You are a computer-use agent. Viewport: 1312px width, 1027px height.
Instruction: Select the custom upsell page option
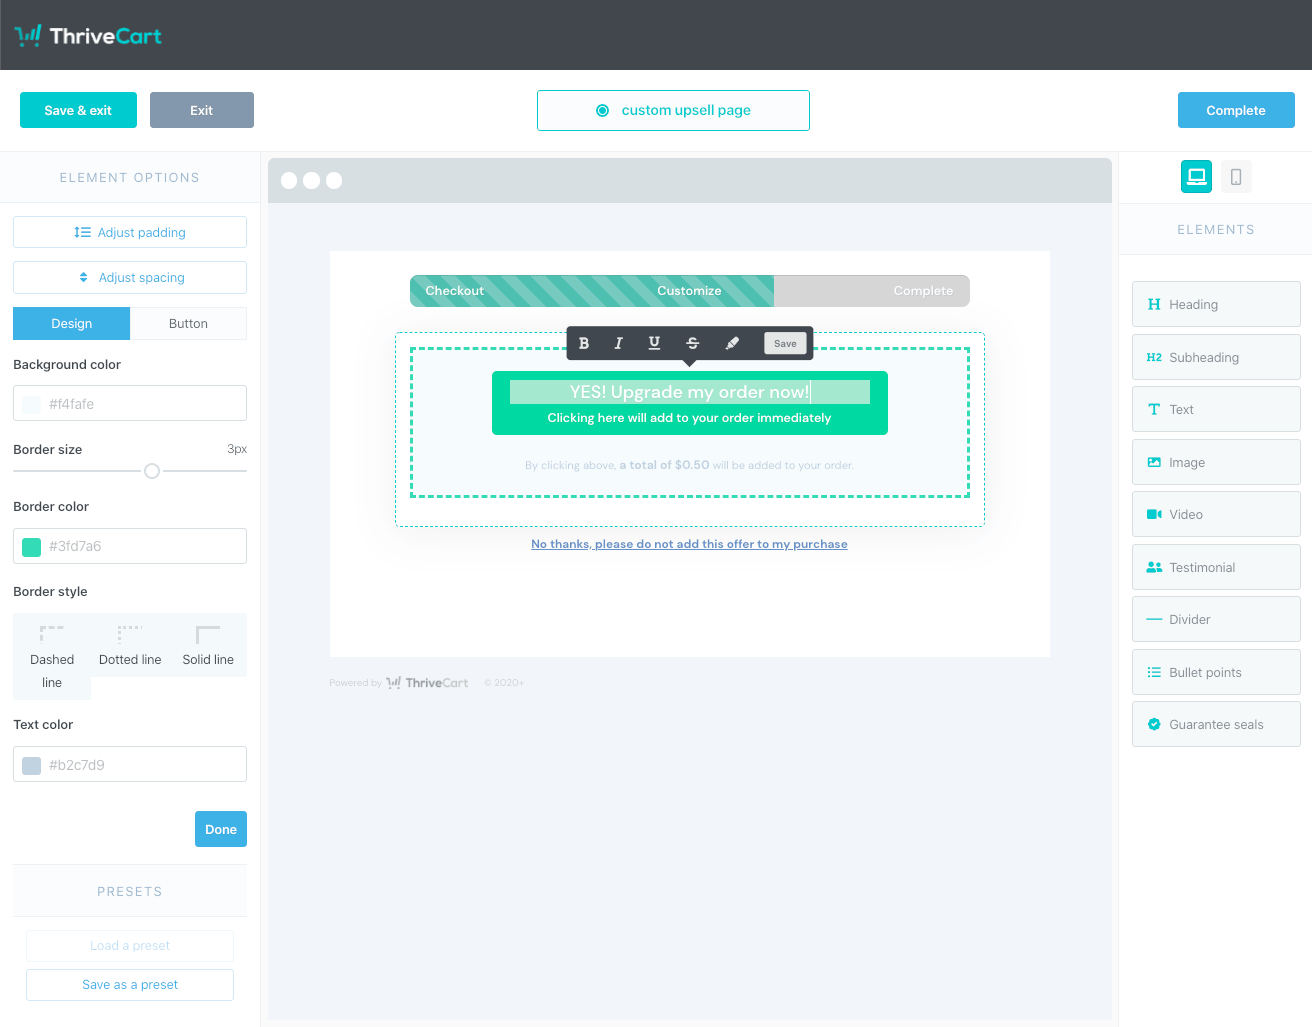click(x=673, y=110)
